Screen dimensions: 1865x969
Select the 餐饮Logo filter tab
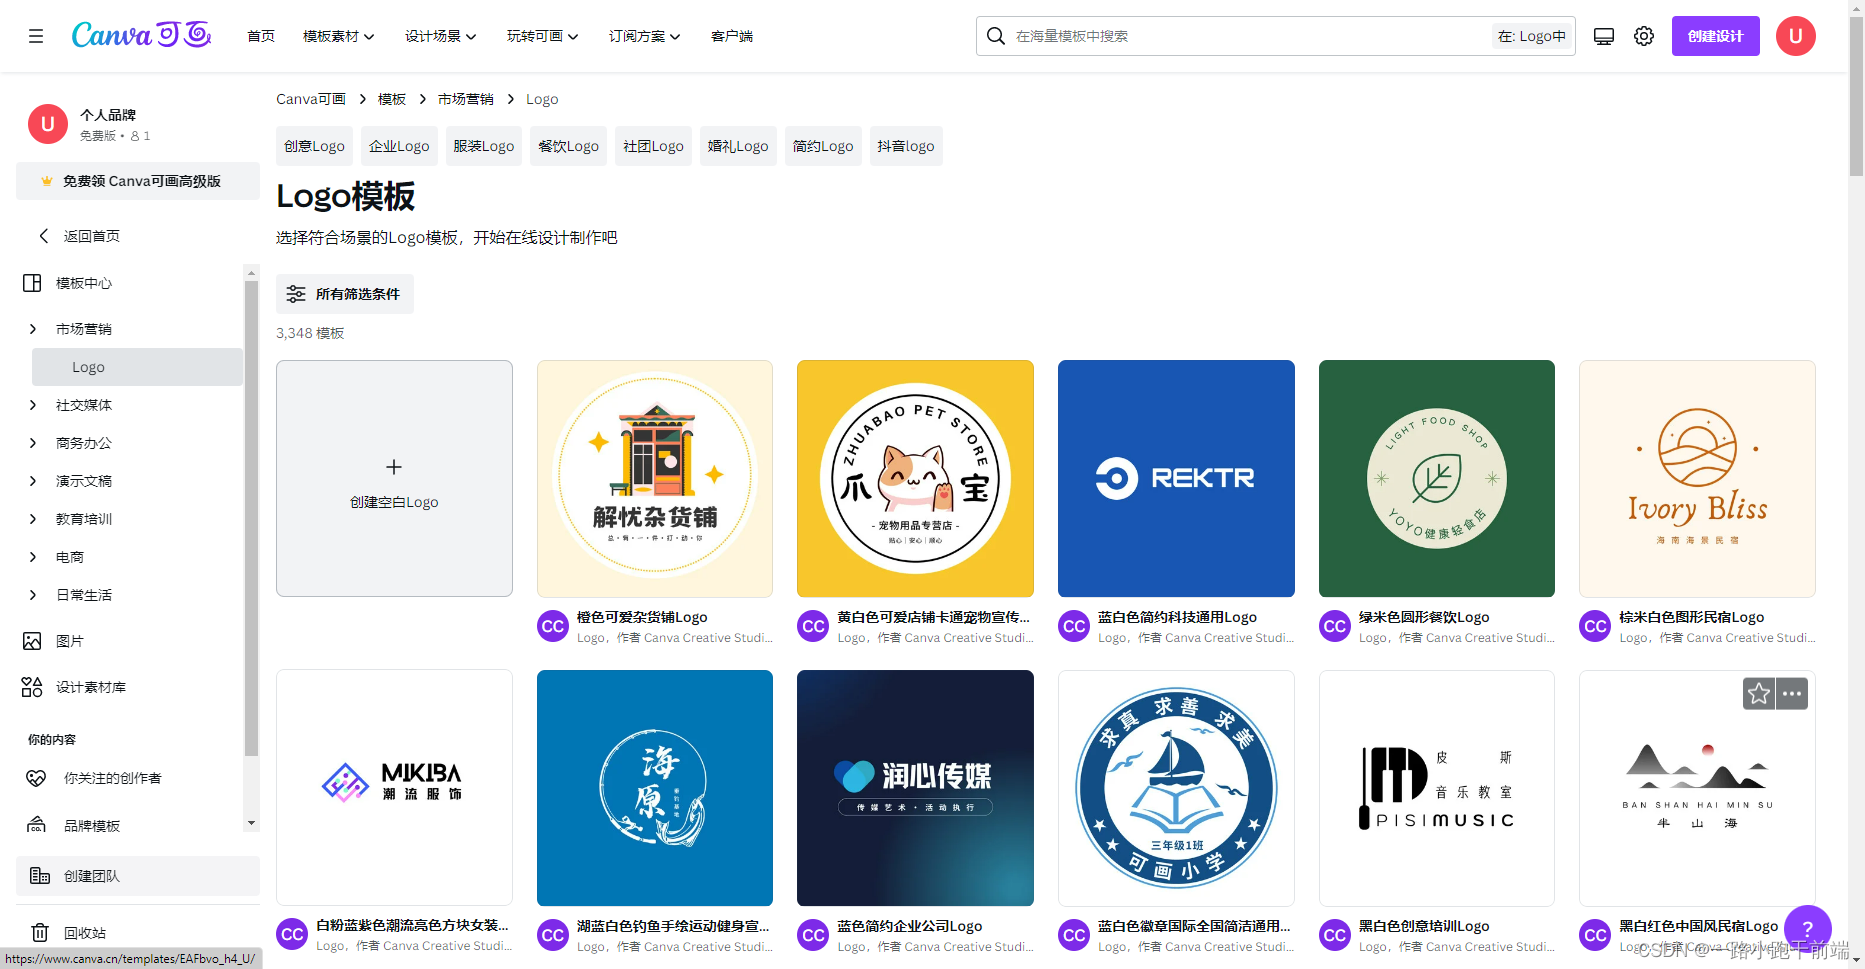point(568,146)
